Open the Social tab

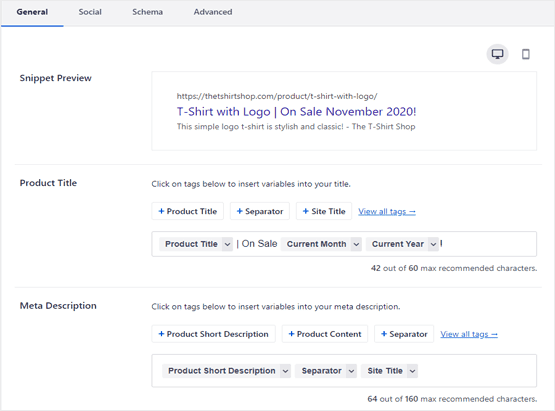[x=90, y=12]
